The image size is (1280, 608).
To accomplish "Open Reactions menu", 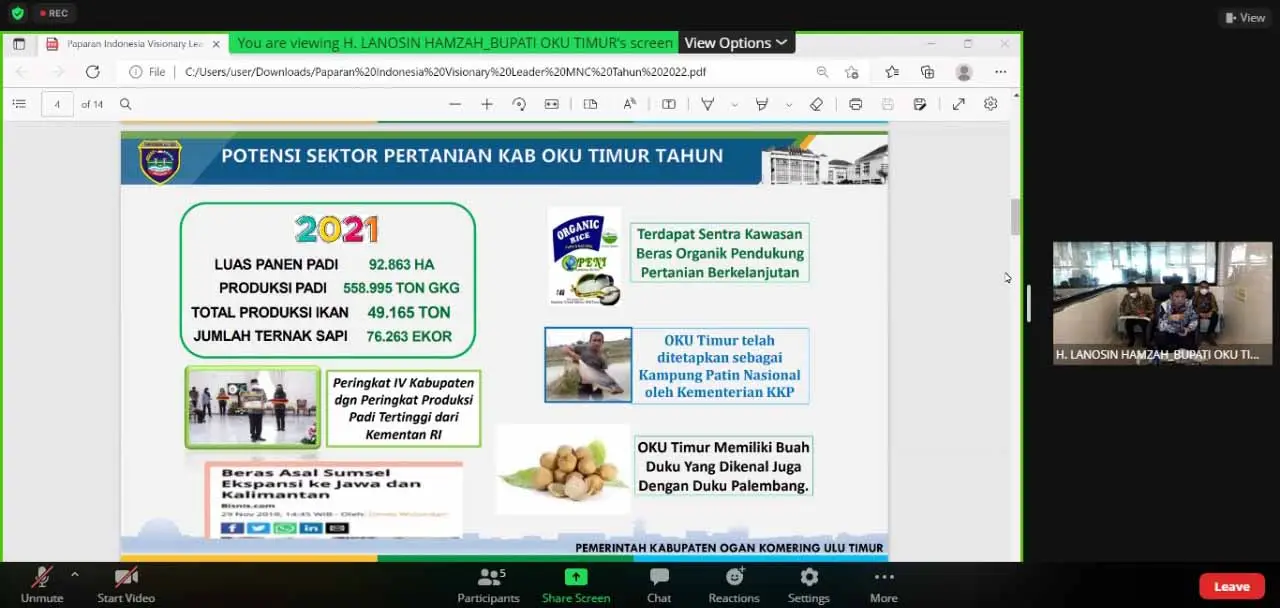I will 734,584.
